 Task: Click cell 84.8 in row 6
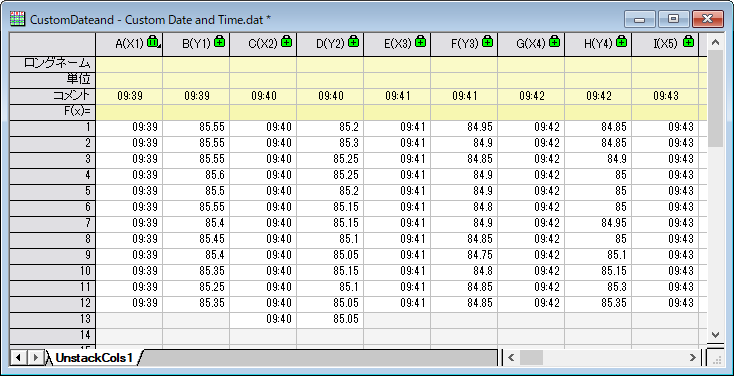click(464, 207)
